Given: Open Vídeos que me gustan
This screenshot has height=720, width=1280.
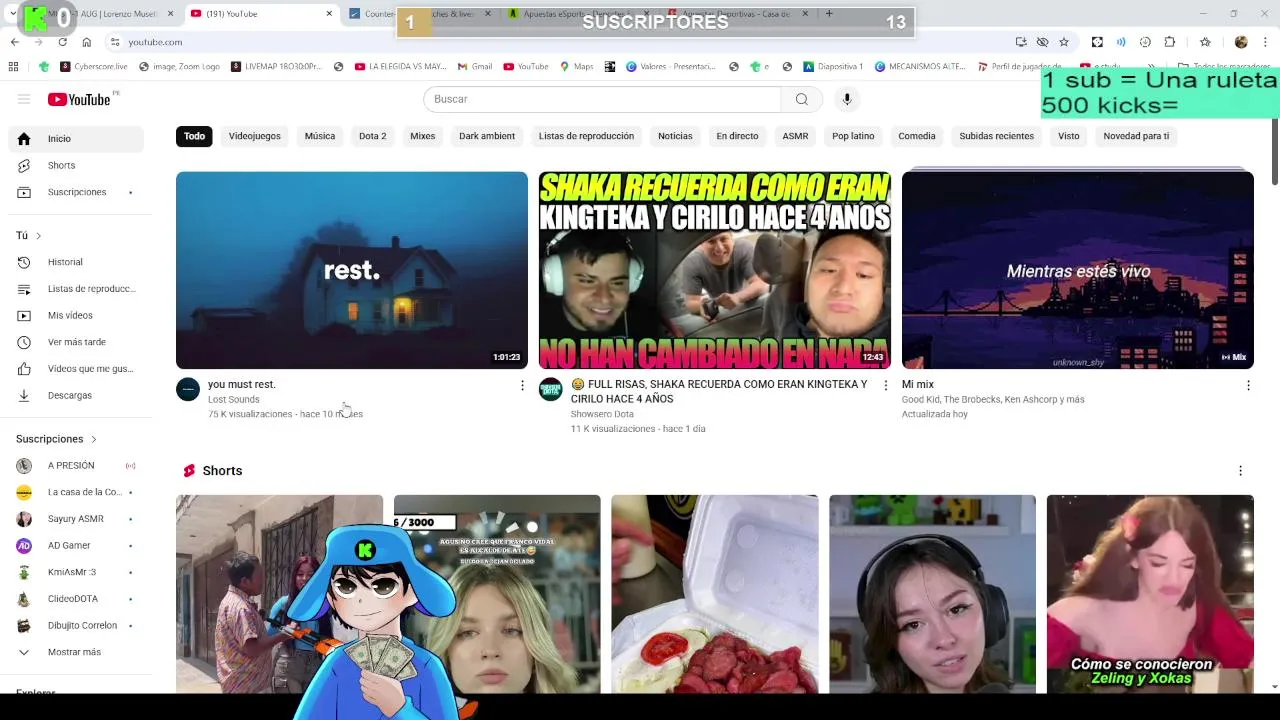Looking at the screenshot, I should pyautogui.click(x=76, y=369).
